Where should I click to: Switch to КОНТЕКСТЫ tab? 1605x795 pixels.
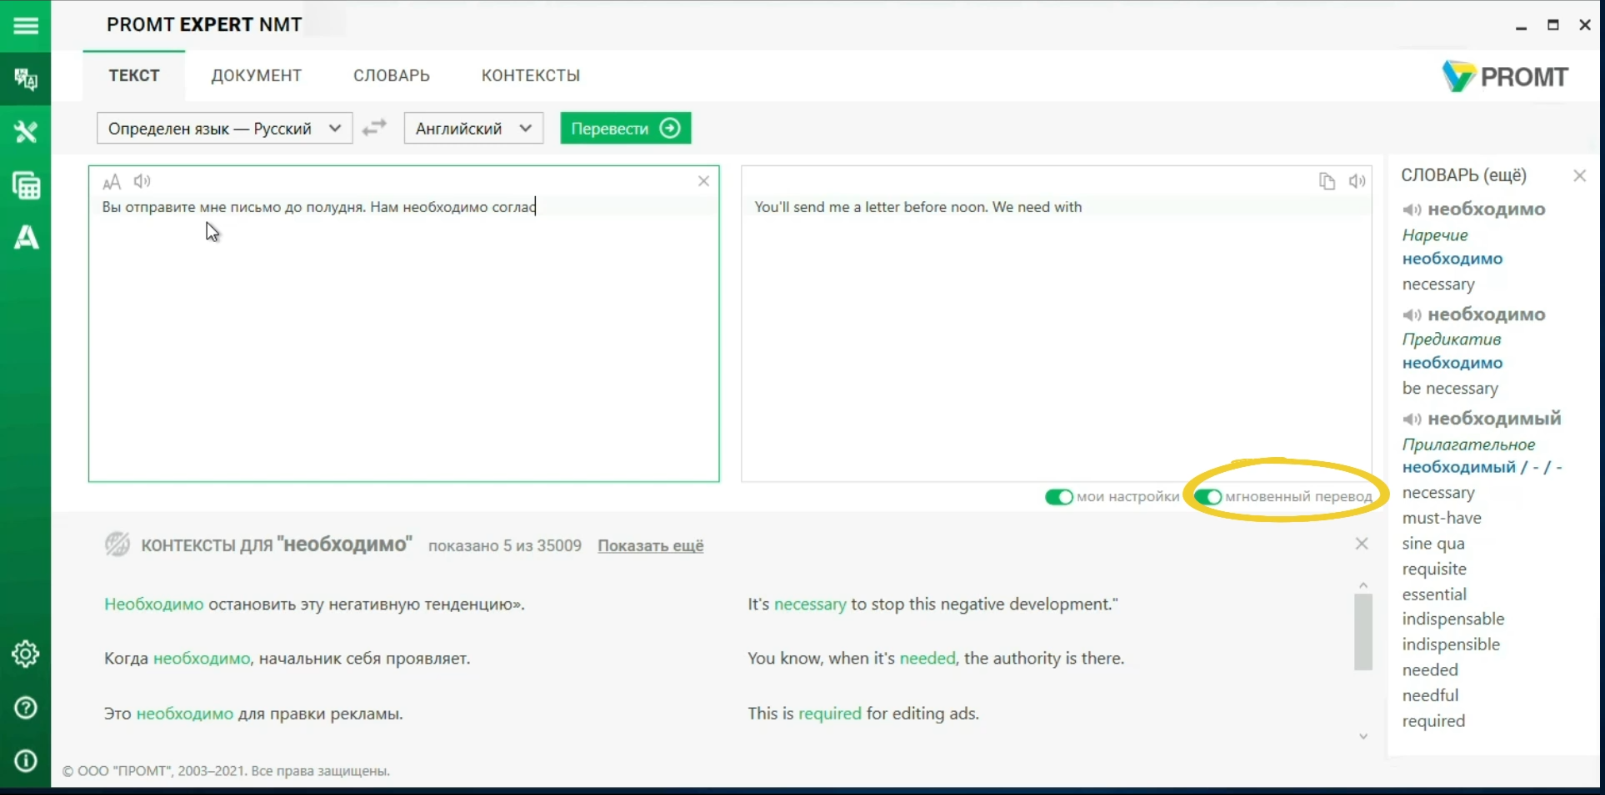(530, 75)
